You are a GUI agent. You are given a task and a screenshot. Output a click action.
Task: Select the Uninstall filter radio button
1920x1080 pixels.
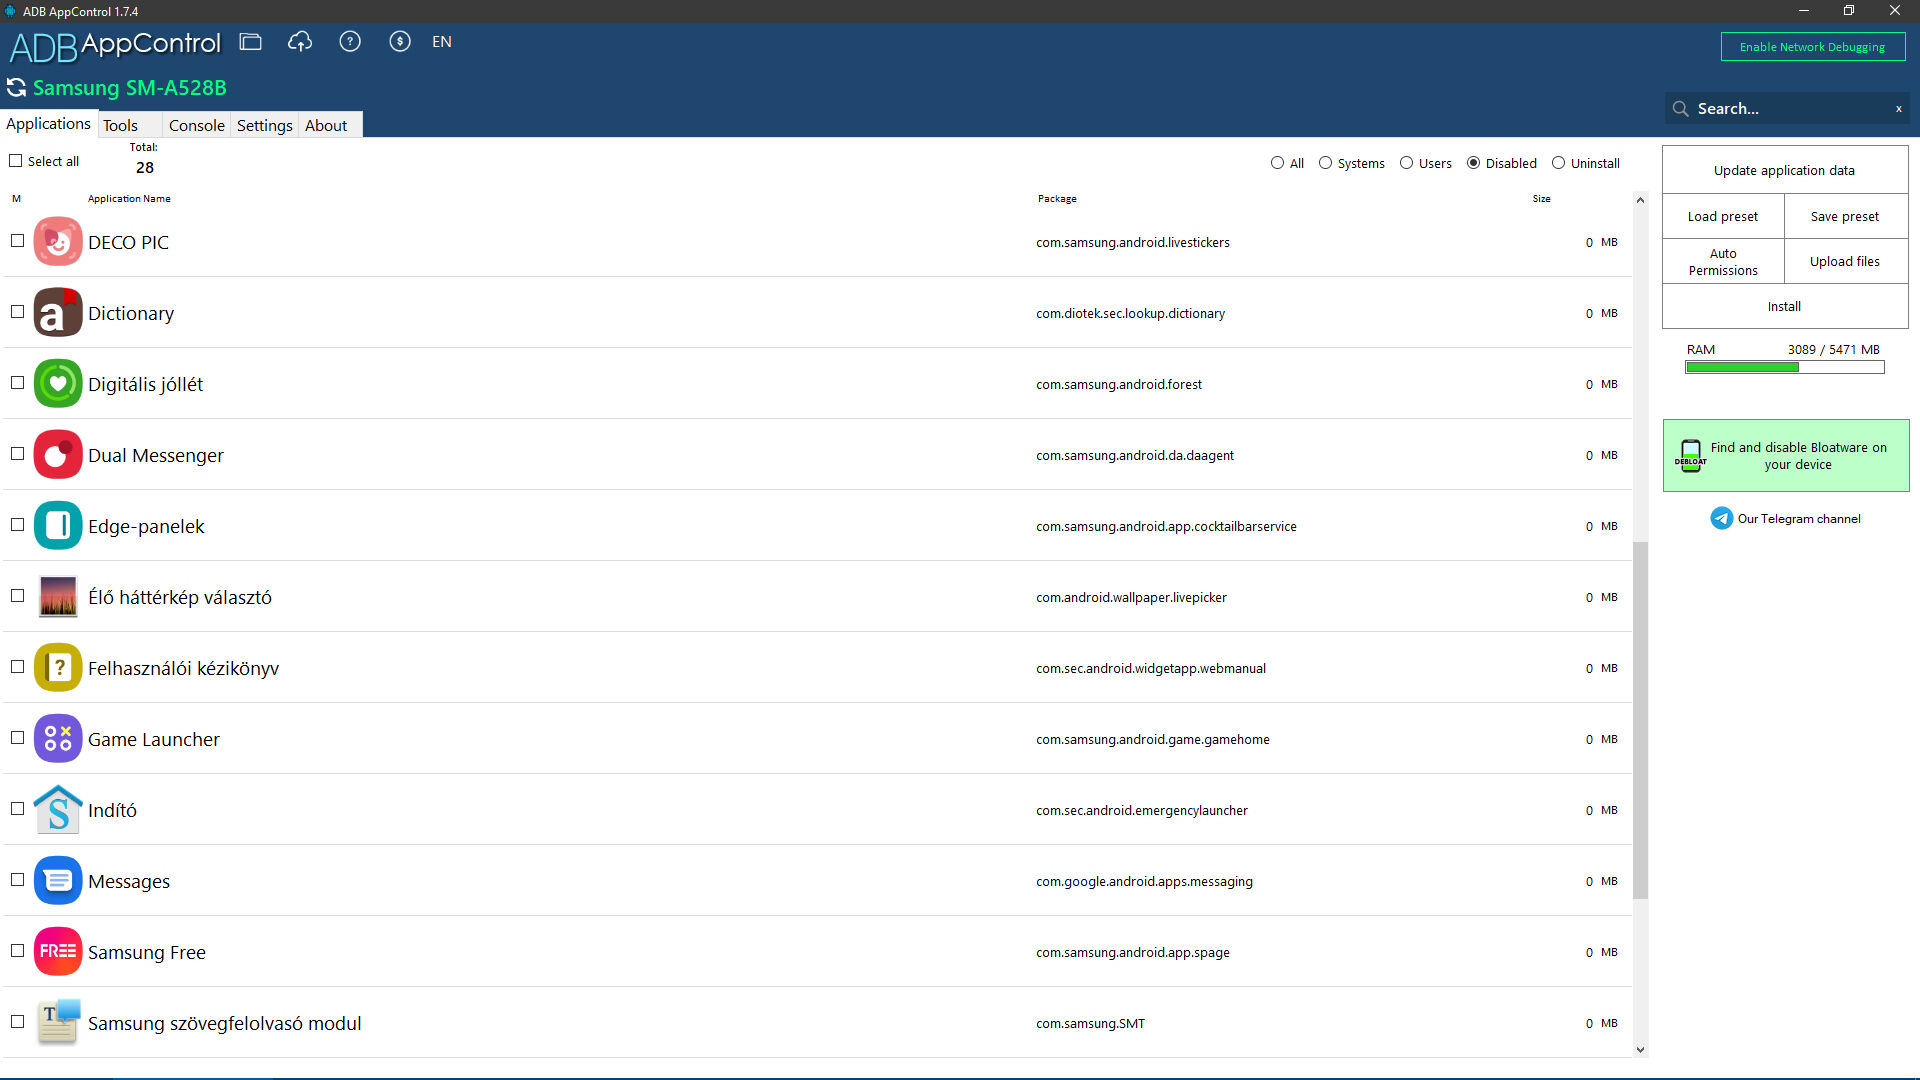click(1558, 163)
